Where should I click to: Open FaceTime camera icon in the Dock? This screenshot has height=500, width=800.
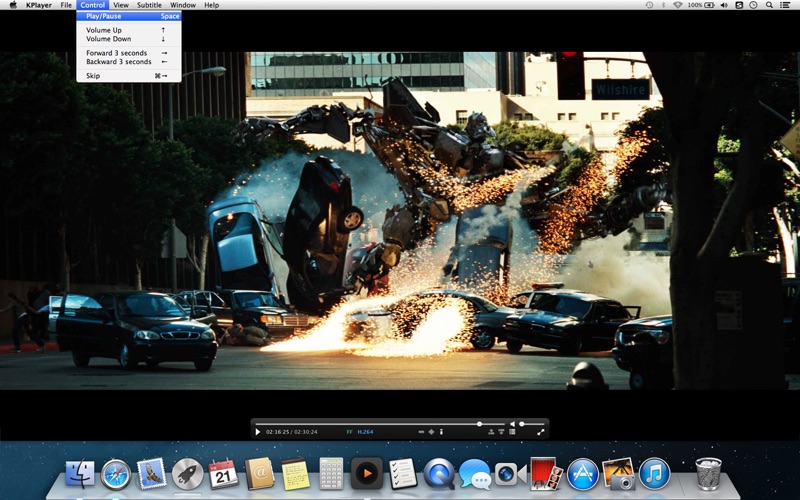point(510,474)
